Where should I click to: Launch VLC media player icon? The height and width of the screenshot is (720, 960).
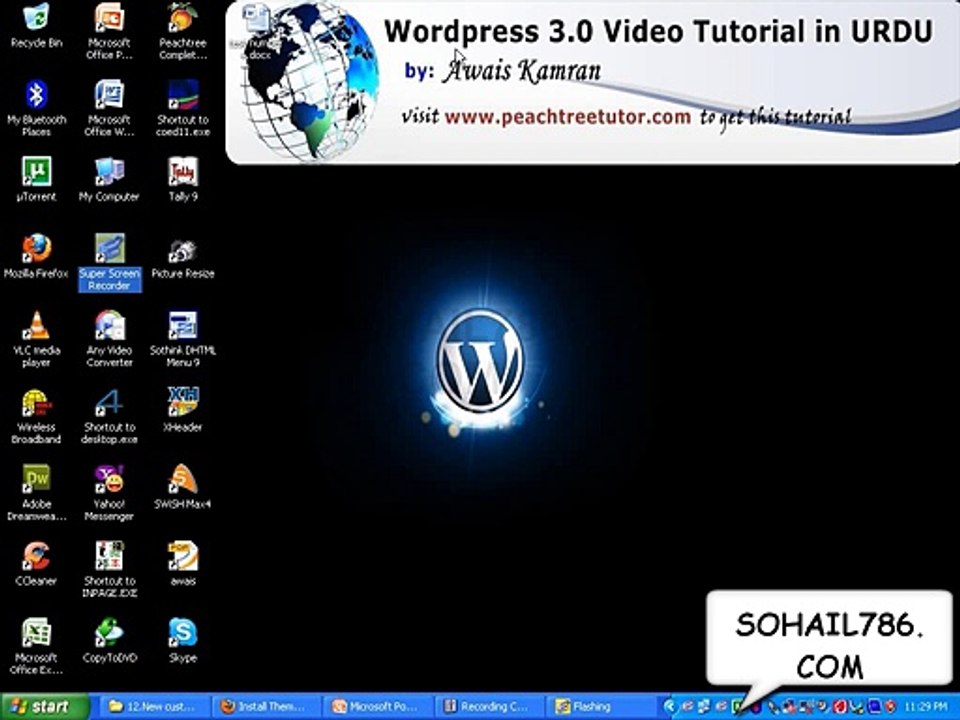pos(36,339)
